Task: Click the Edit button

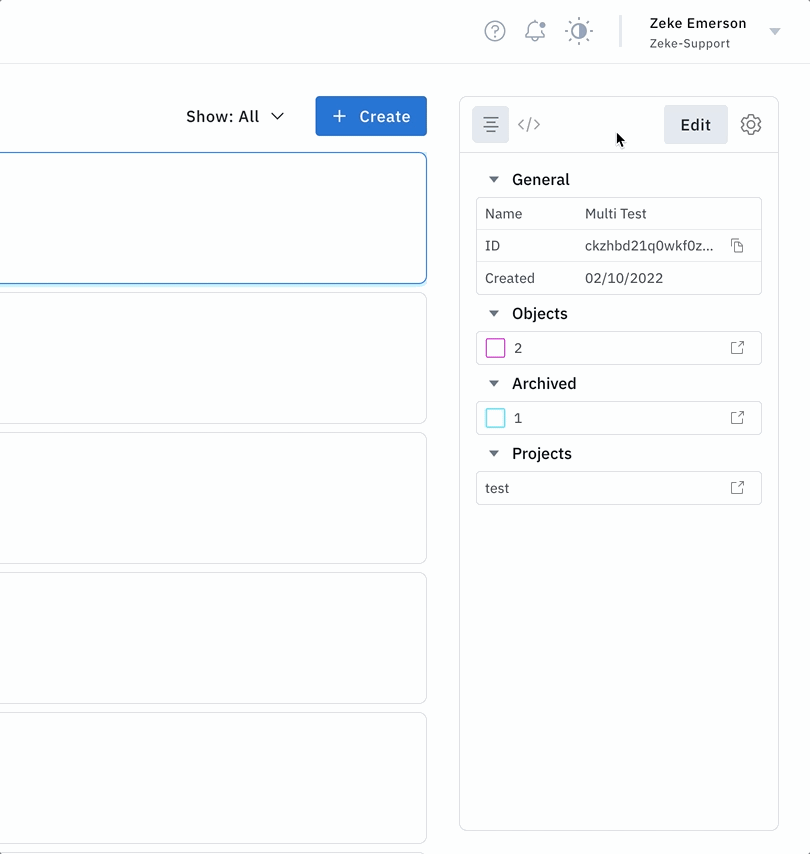Action: click(x=696, y=125)
